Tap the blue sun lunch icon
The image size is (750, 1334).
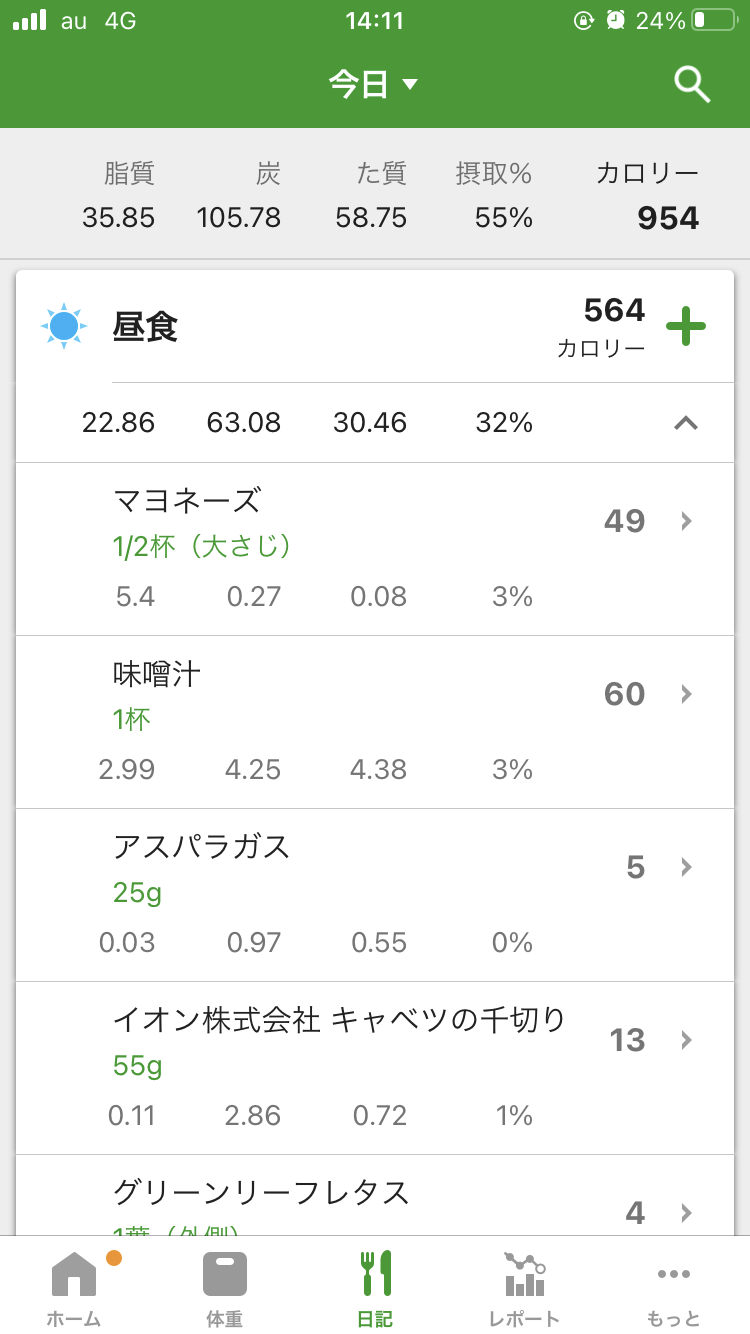64,326
